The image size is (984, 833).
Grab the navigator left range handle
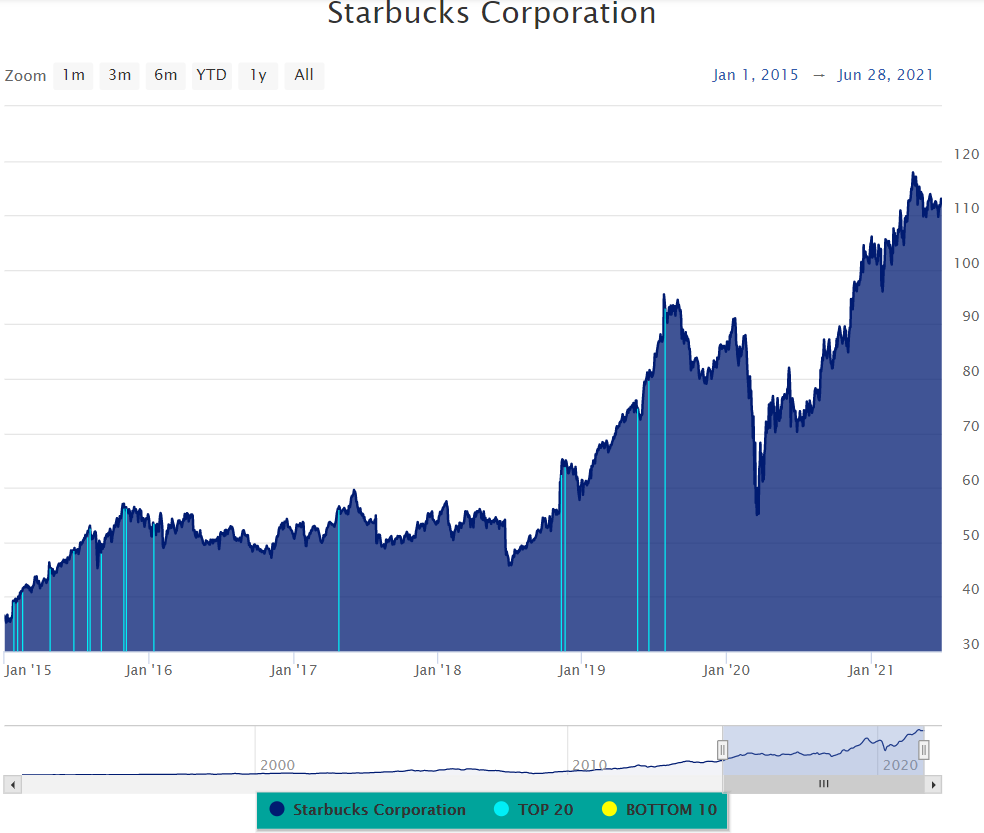click(x=722, y=750)
